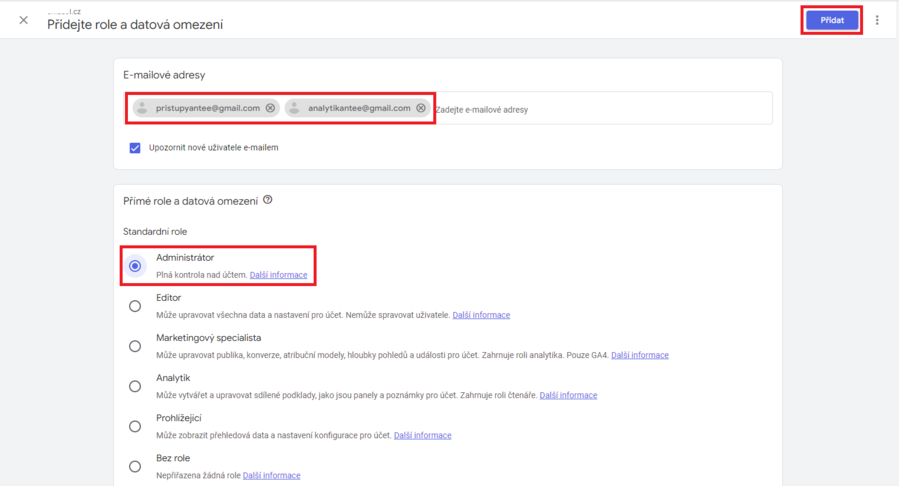
Task: Click in the Zadejte e-mailové adresy field
Action: pyautogui.click(x=600, y=109)
